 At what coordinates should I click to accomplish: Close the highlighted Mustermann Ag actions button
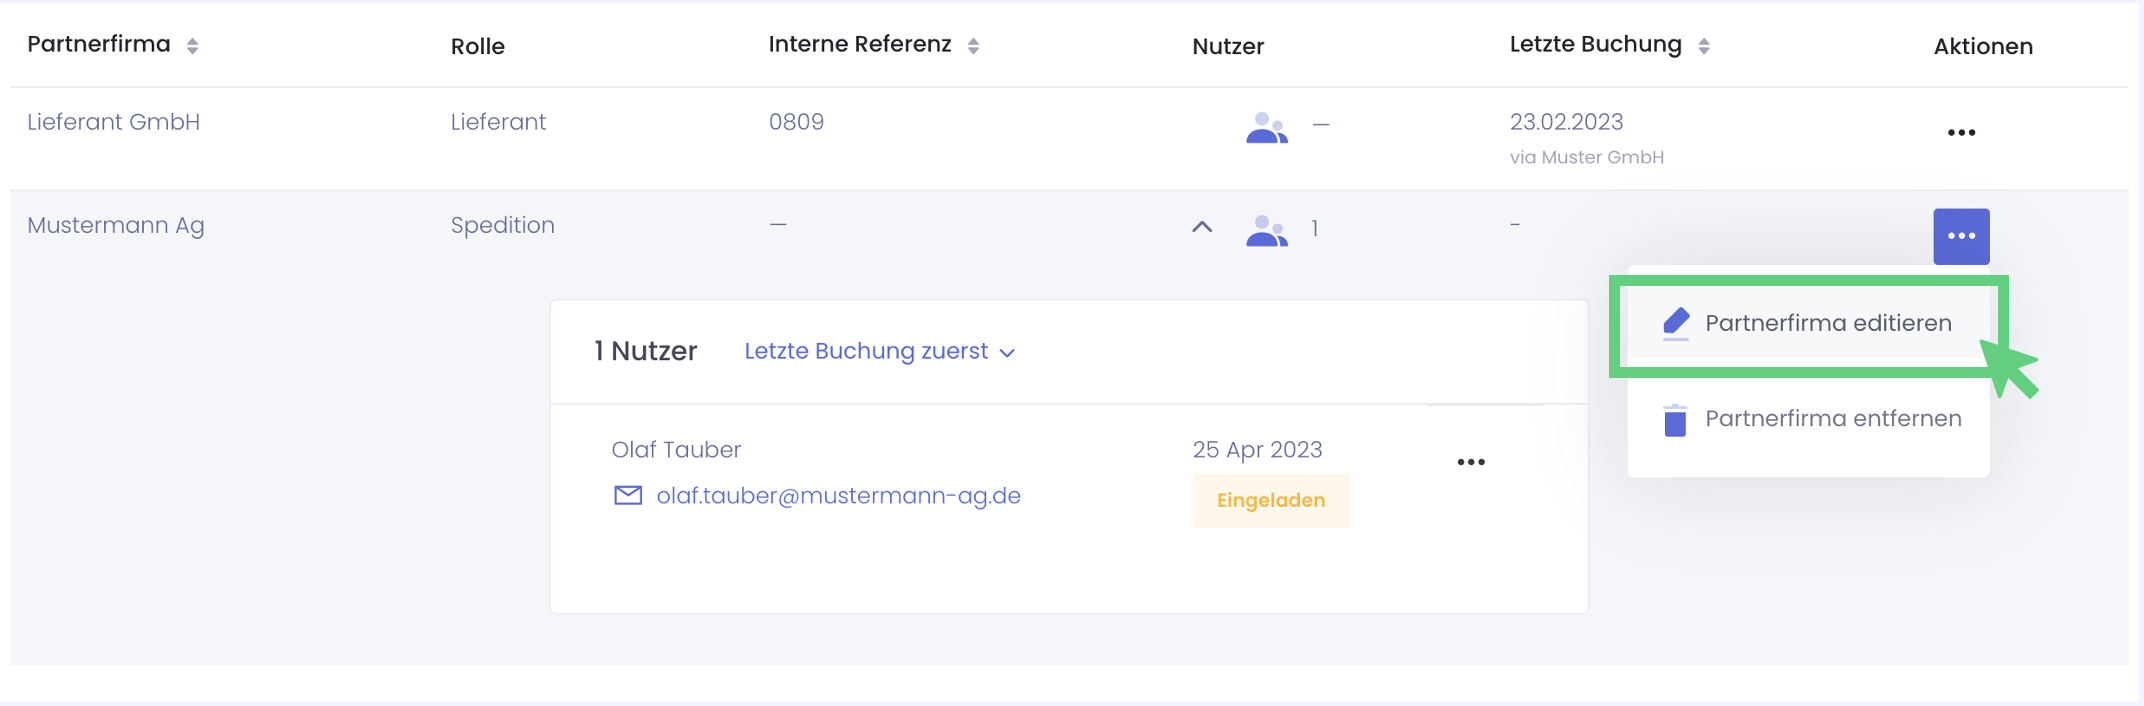[1961, 236]
